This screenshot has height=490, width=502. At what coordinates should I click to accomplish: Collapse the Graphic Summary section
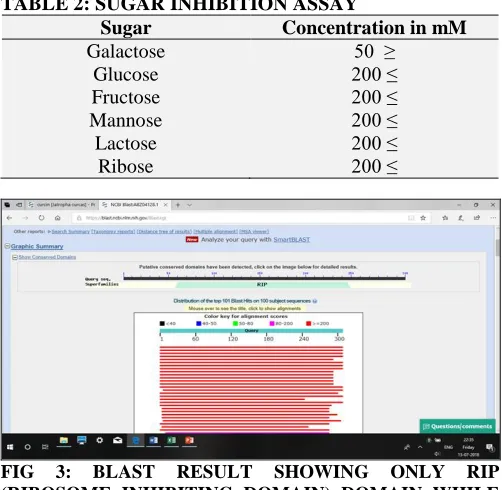(7, 246)
